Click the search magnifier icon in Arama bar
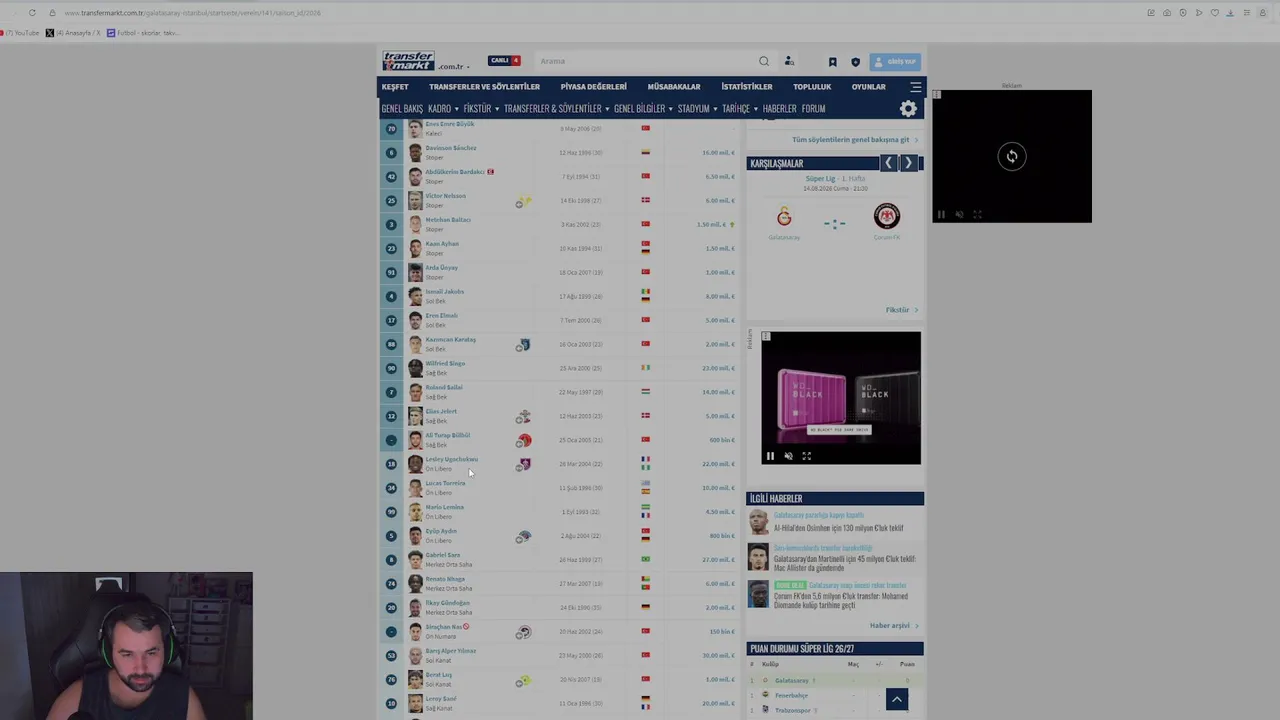1280x720 pixels. 764,61
